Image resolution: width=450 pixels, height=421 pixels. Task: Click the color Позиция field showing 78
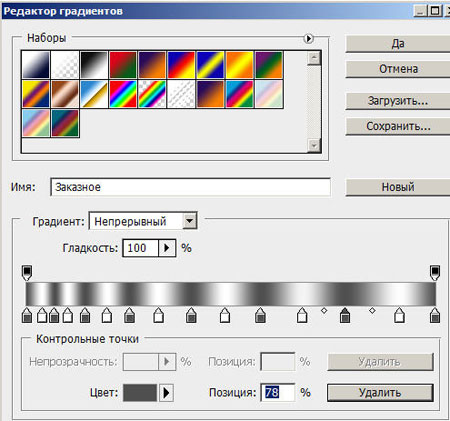pos(278,393)
